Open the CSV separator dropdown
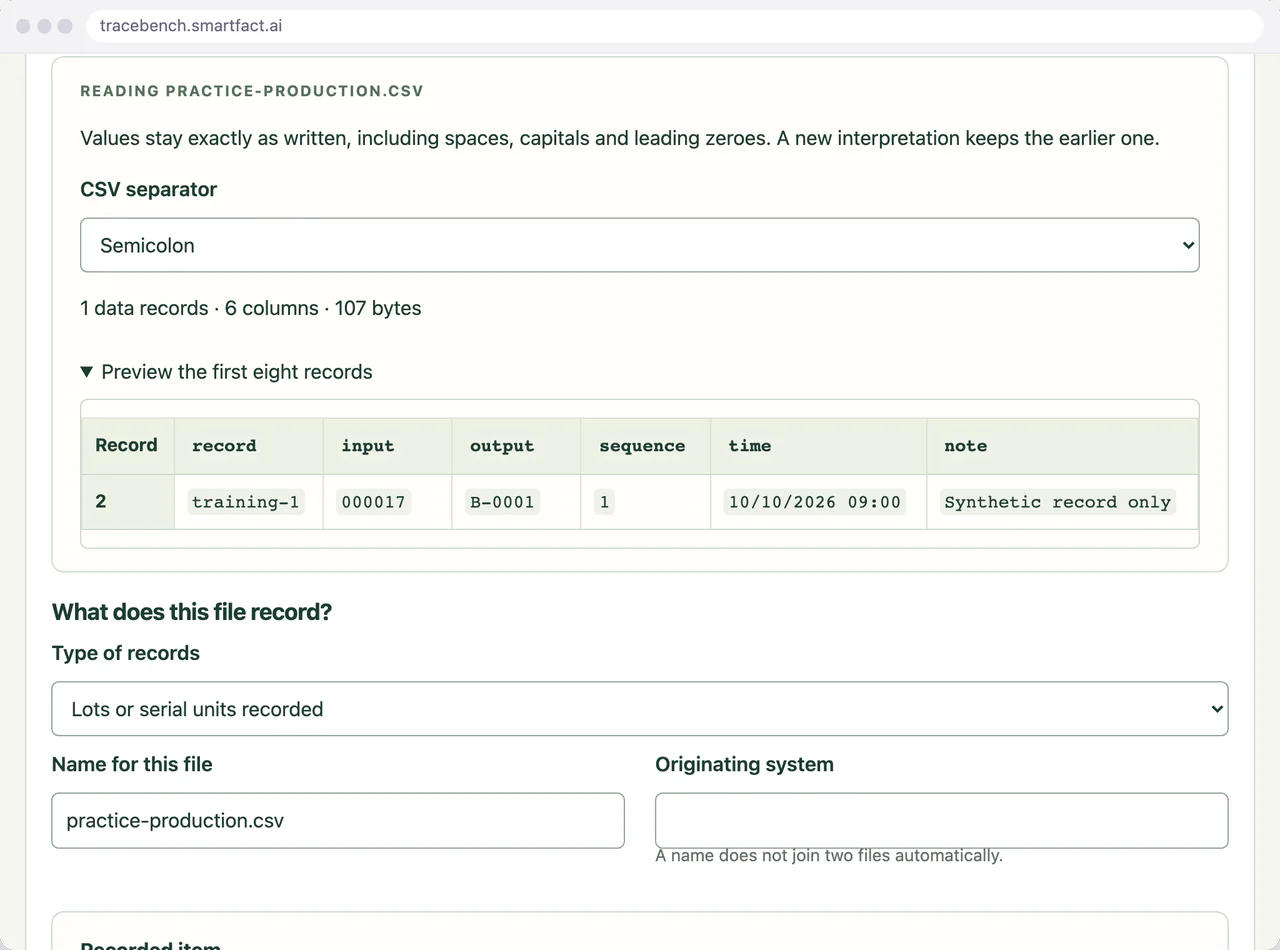The image size is (1280, 950). coord(639,245)
